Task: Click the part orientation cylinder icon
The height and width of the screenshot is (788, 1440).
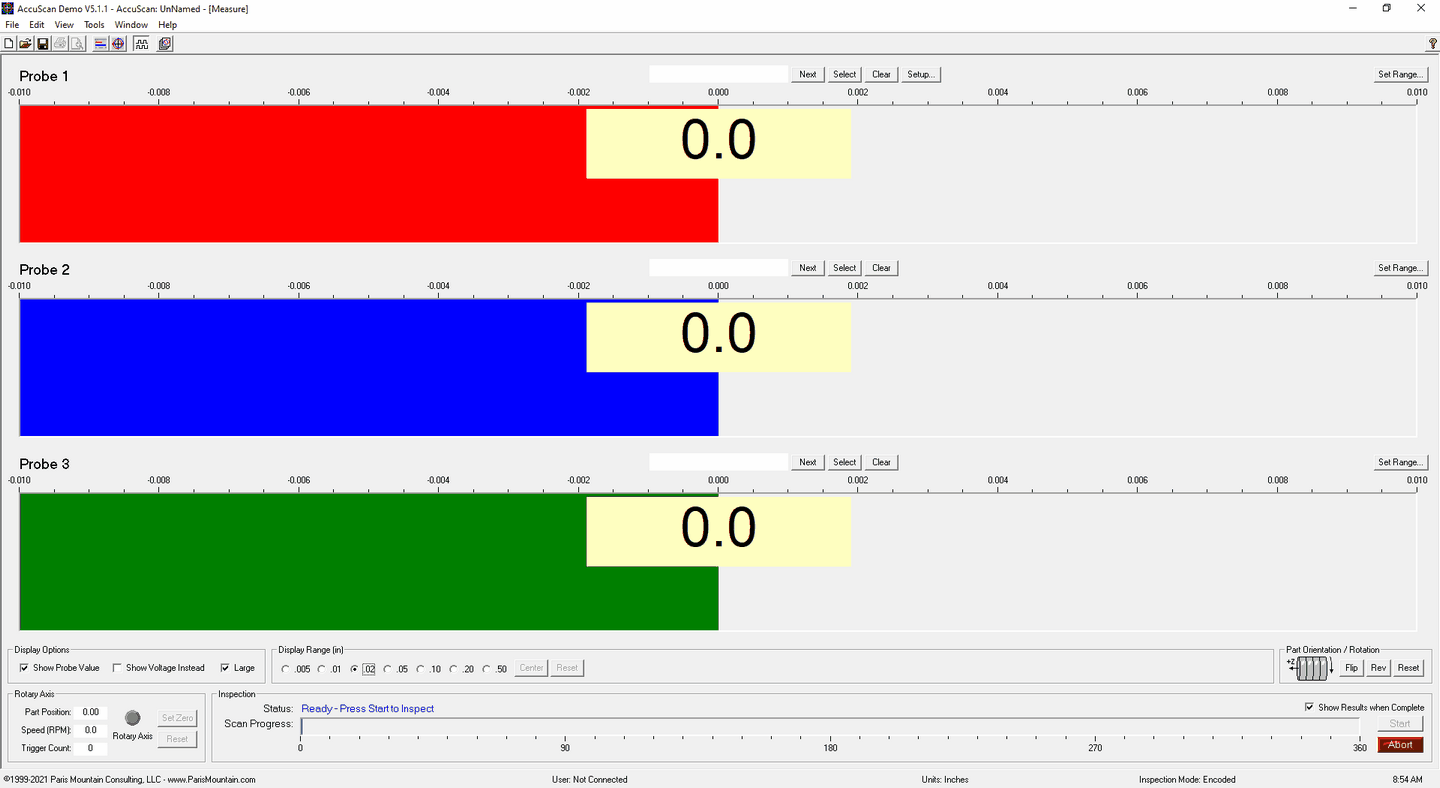Action: [1311, 668]
